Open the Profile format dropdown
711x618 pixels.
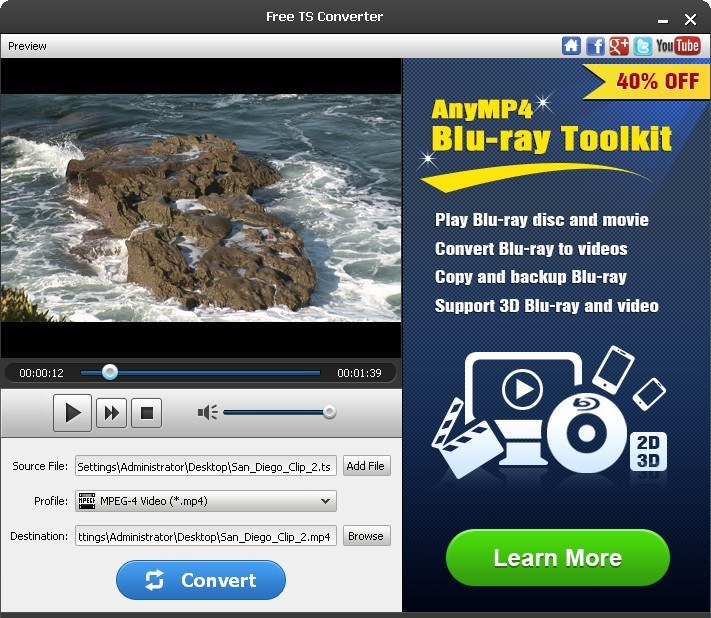(x=206, y=501)
